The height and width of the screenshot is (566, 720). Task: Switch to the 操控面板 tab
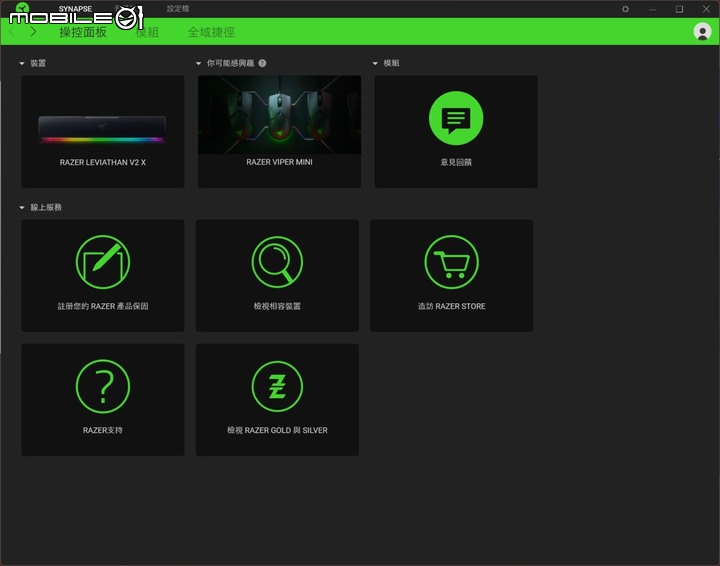(83, 32)
